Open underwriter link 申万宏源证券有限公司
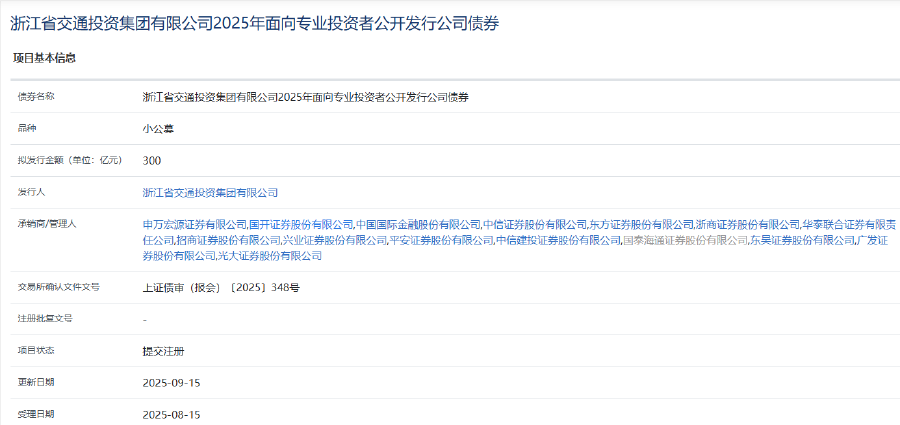Image resolution: width=900 pixels, height=425 pixels. pos(195,224)
